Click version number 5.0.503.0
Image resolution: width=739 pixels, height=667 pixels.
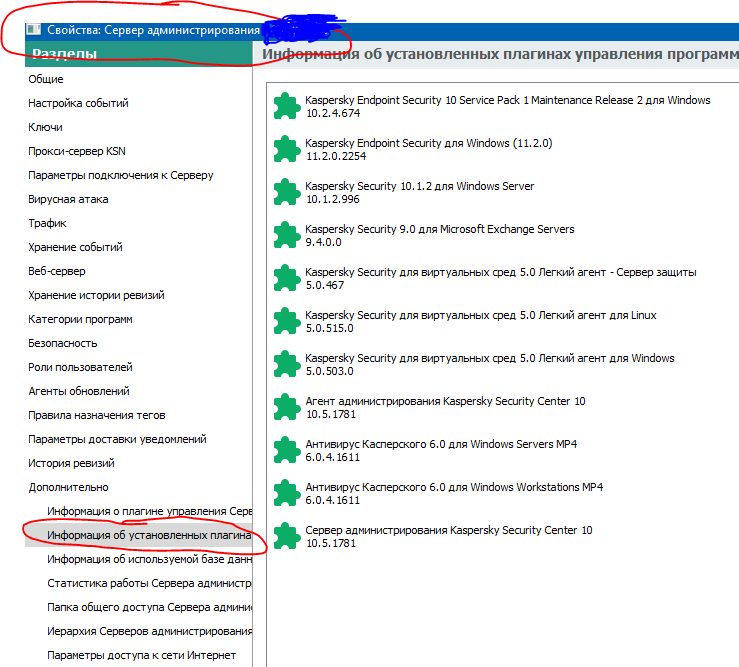(329, 371)
